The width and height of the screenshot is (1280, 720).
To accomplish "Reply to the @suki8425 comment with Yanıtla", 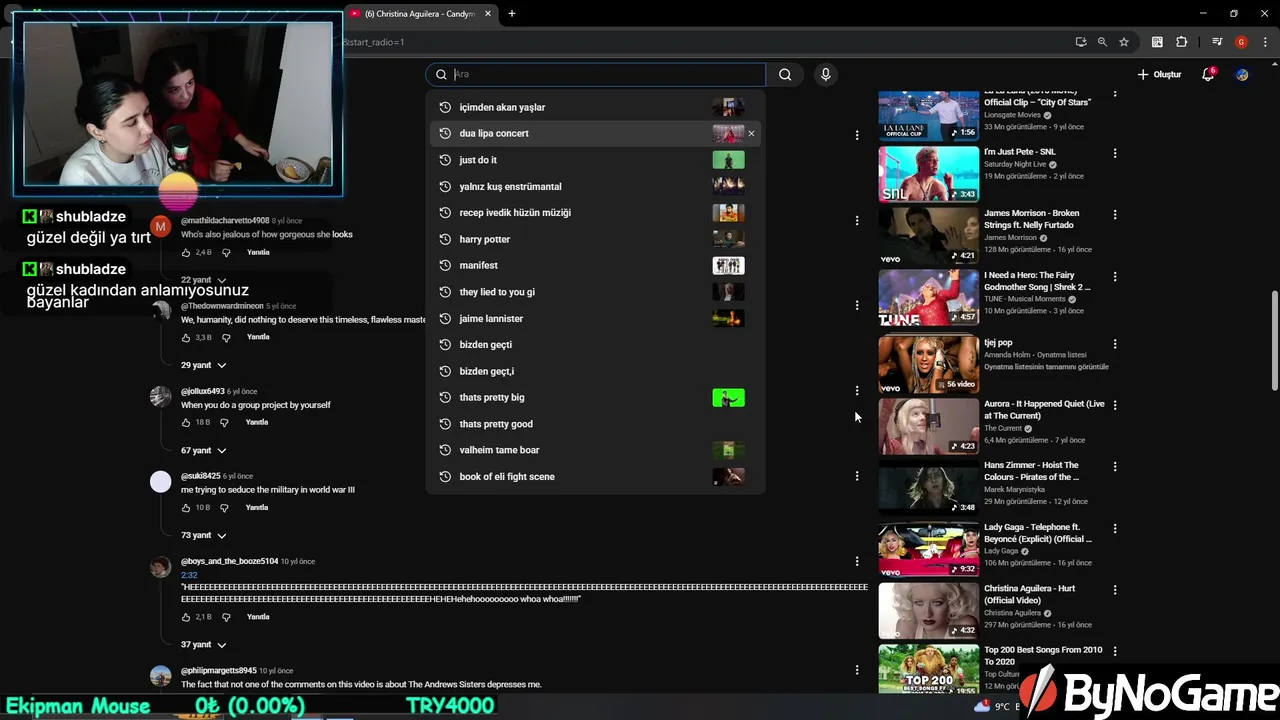I will pos(257,508).
